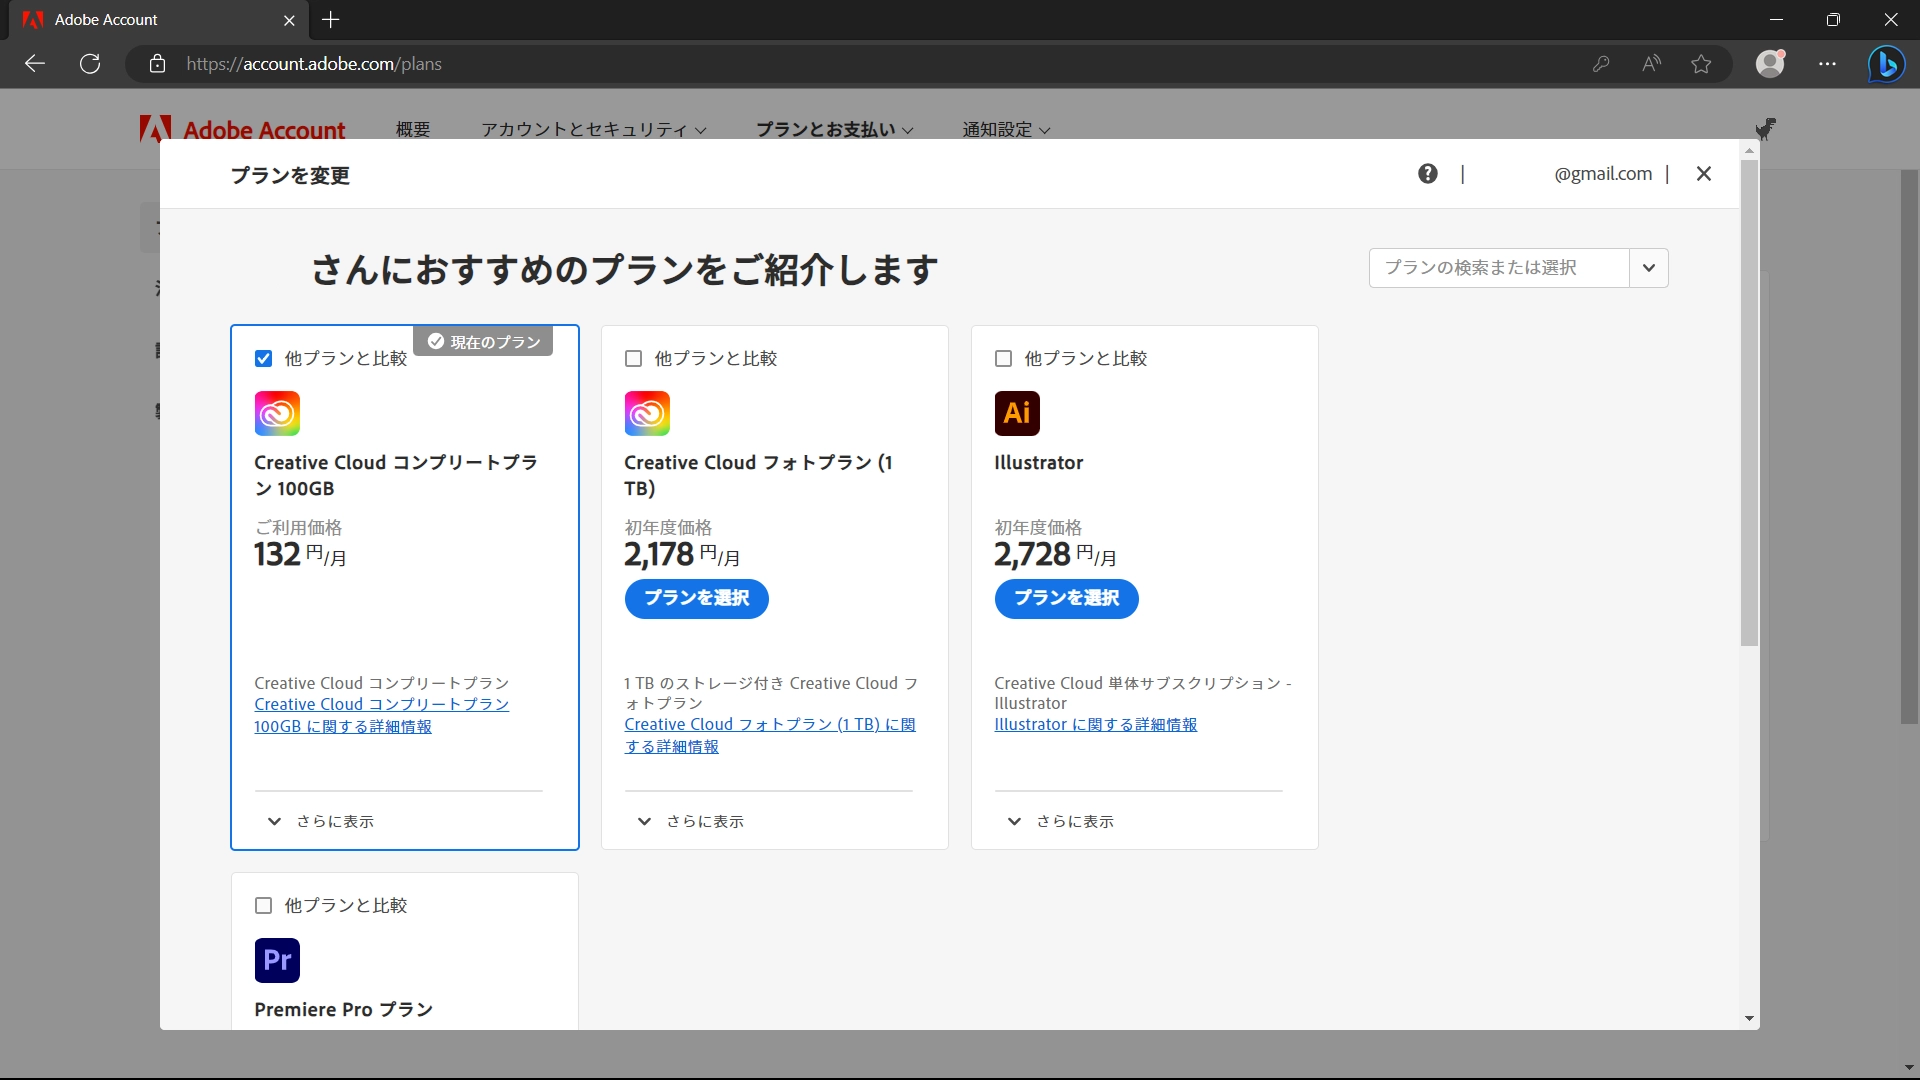The width and height of the screenshot is (1920, 1080).
Task: Open the help icon in the plan change dialog
Action: tap(1427, 173)
